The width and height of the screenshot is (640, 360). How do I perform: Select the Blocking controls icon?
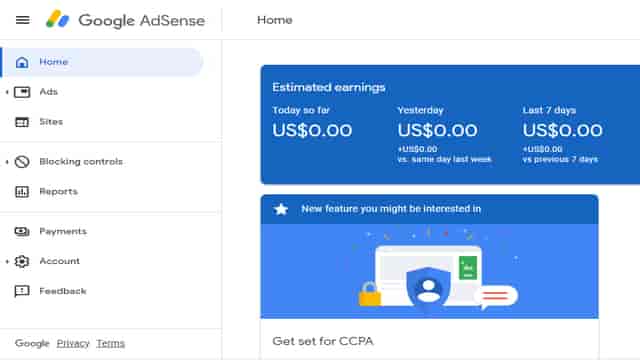[x=22, y=162]
